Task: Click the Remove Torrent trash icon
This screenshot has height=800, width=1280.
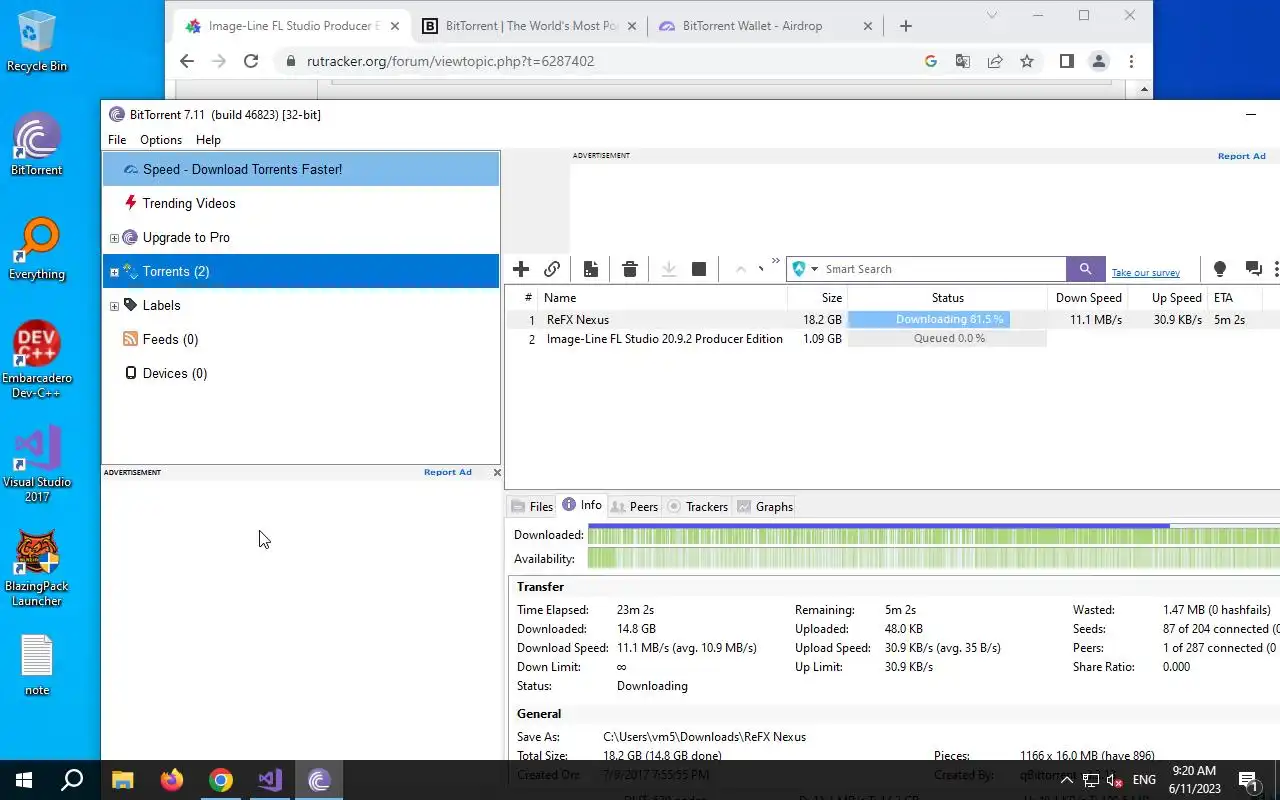Action: point(629,269)
